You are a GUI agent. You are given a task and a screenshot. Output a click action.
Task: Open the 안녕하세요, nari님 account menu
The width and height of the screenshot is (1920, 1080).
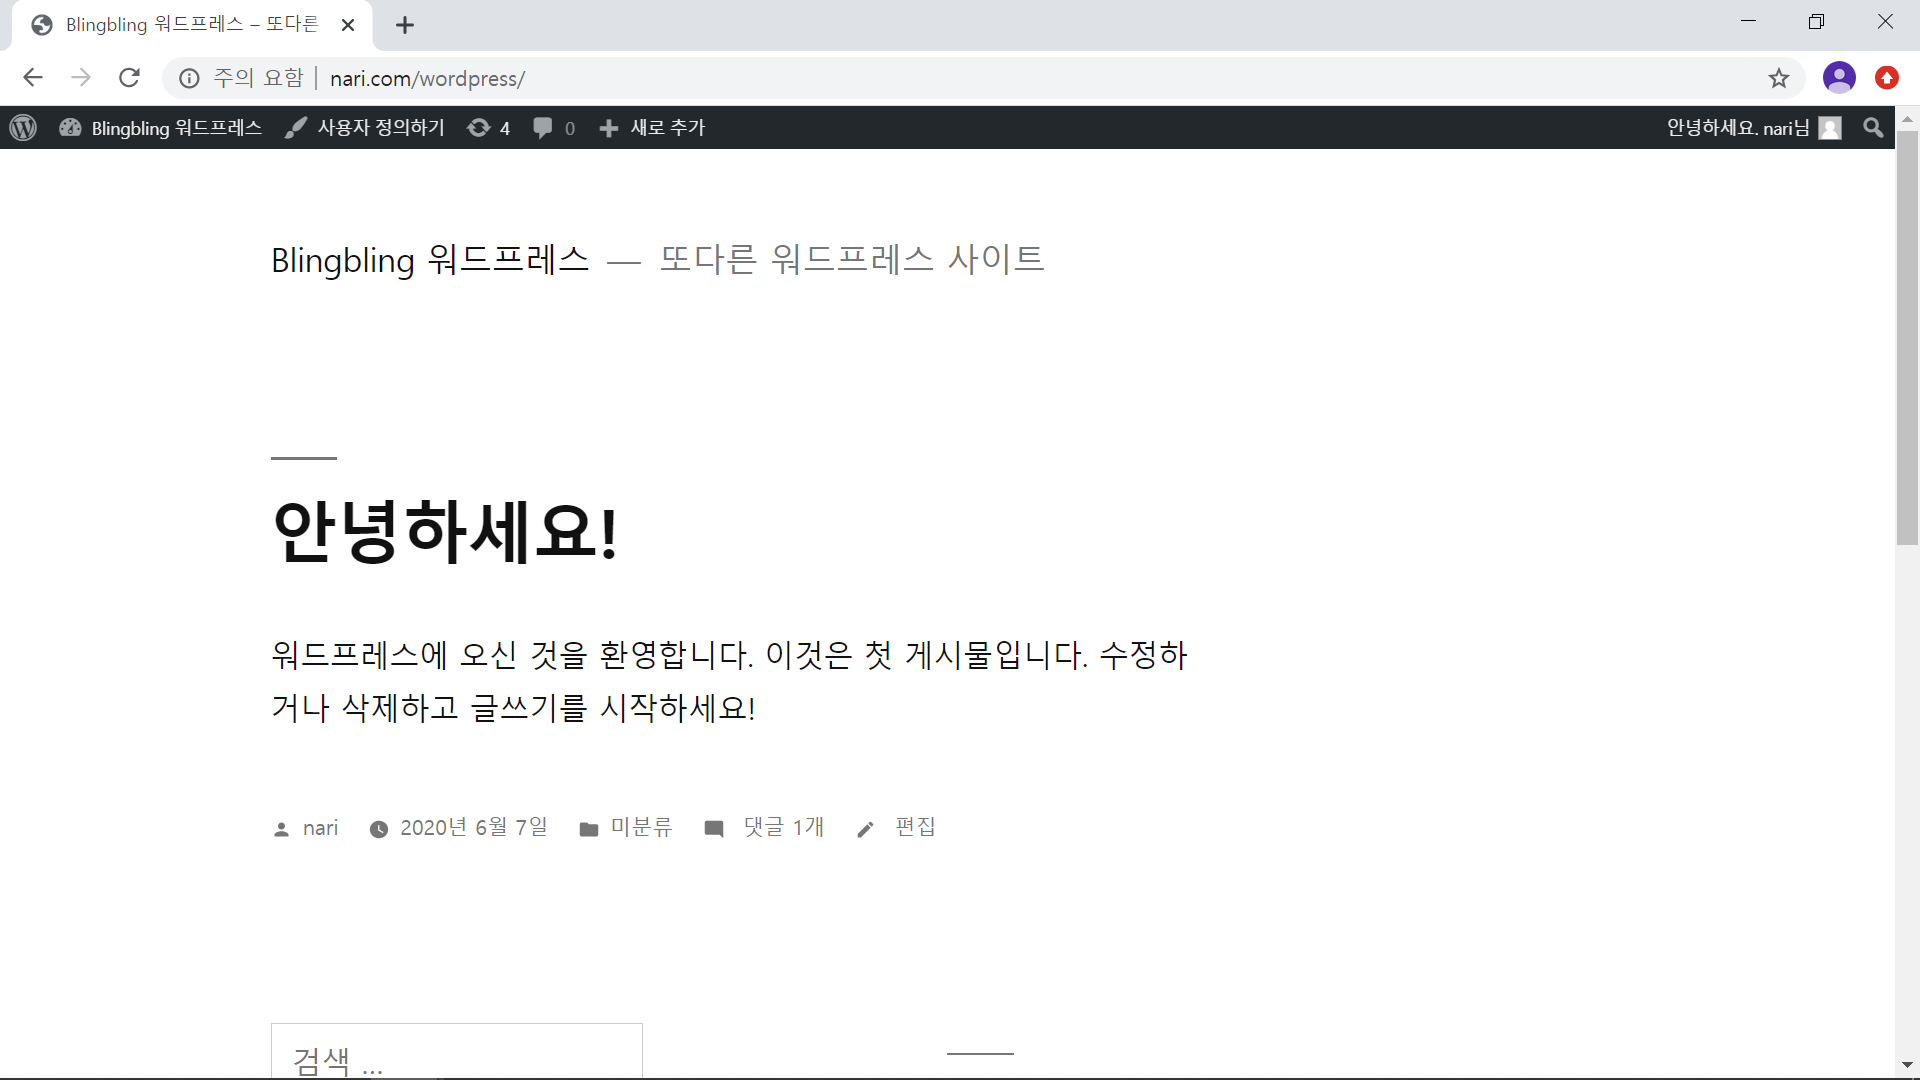[1754, 128]
